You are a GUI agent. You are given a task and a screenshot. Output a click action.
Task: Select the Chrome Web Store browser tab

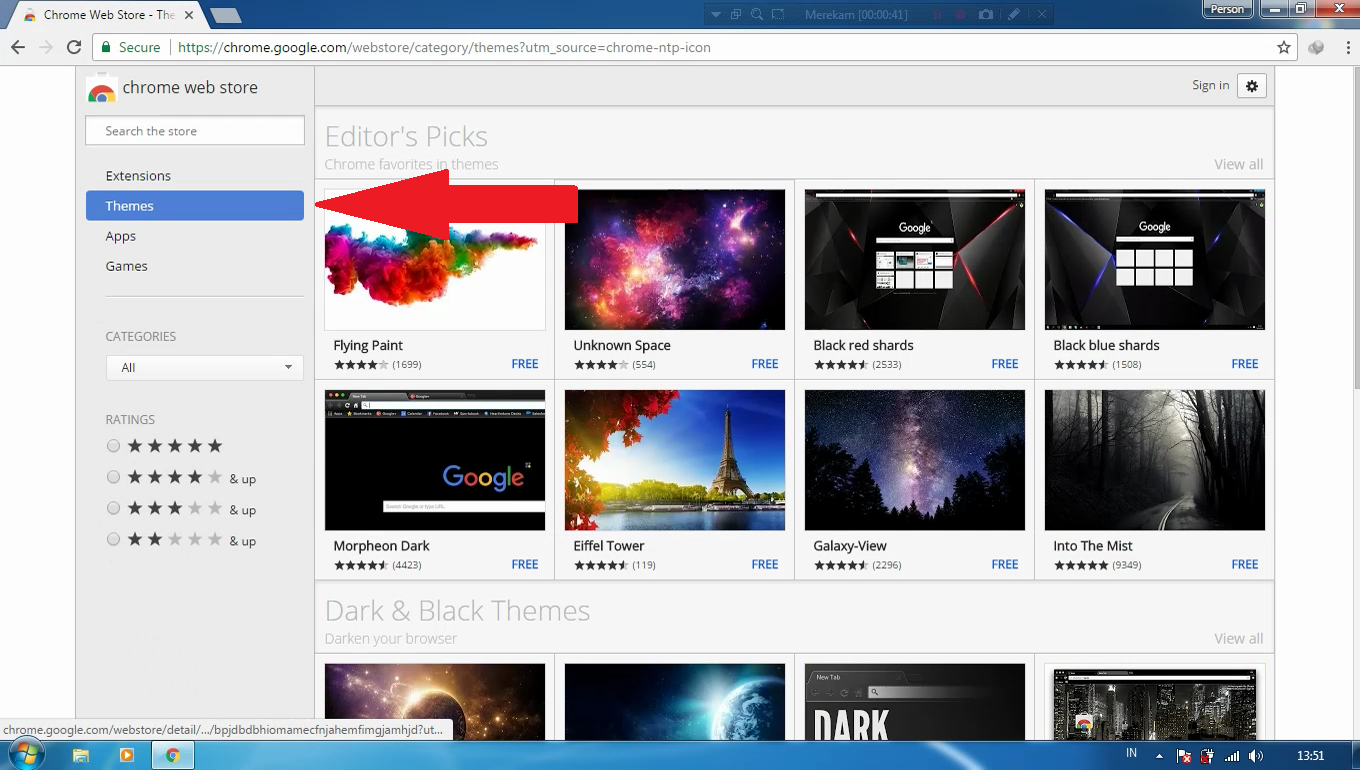pyautogui.click(x=105, y=15)
